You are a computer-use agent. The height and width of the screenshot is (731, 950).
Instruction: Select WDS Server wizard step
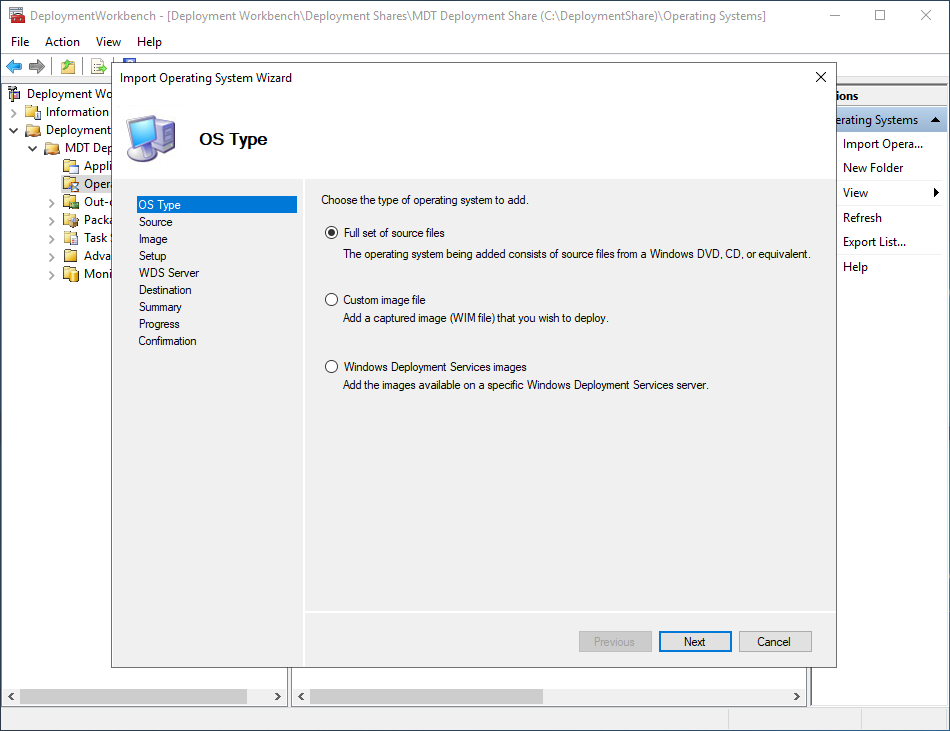tap(168, 273)
